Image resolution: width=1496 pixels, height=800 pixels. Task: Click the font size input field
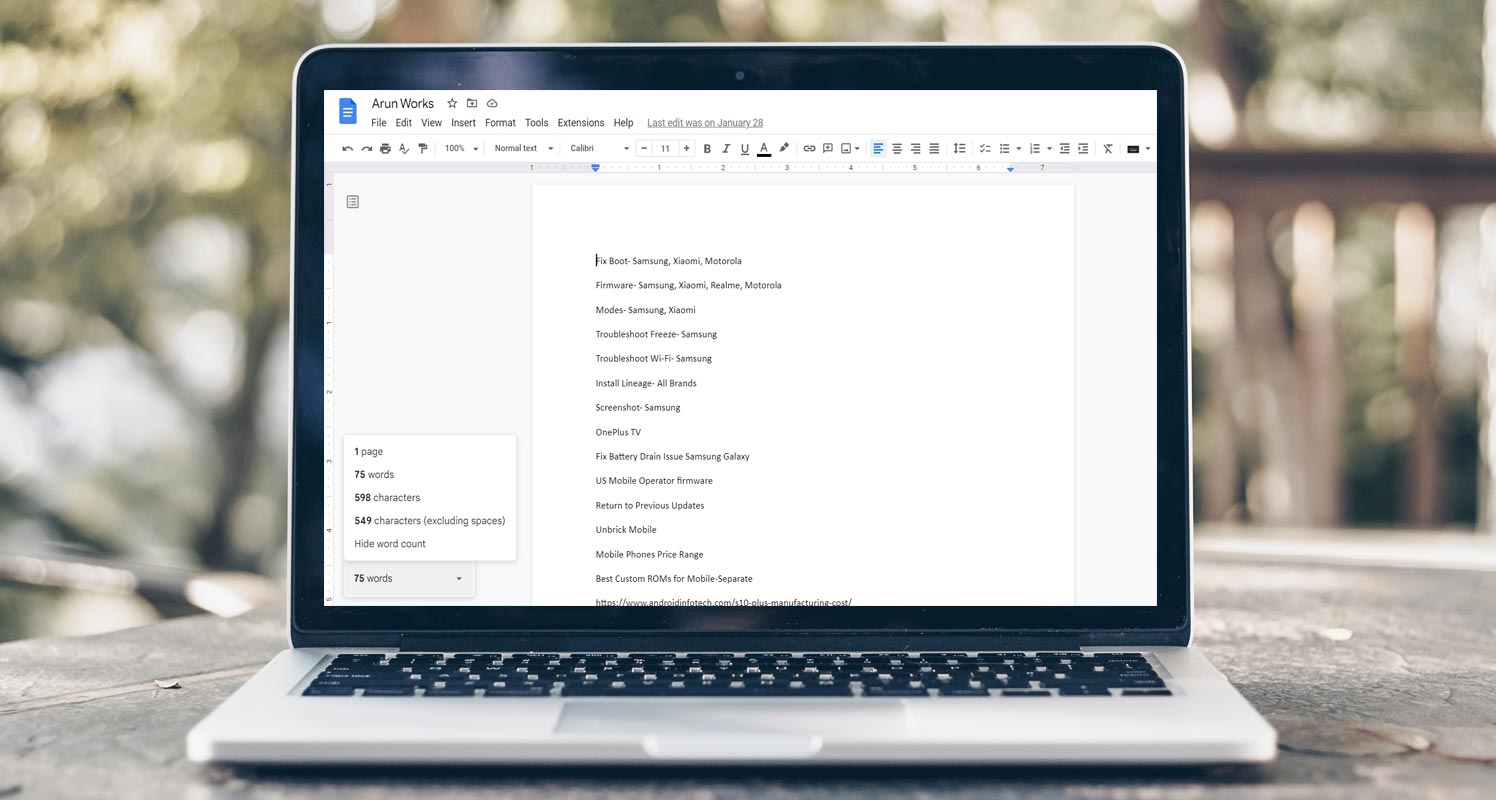[x=665, y=149]
